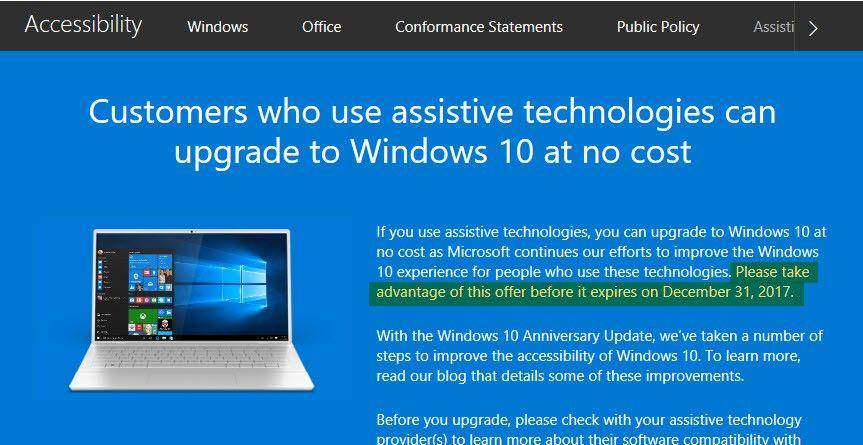Open the Windows menu item
The image size is (863, 445).
(217, 27)
